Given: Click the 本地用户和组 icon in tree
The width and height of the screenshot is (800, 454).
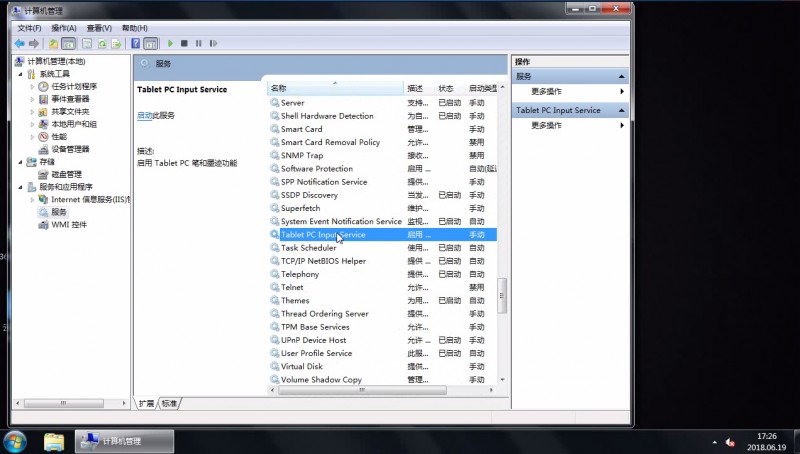Looking at the screenshot, I should pos(43,124).
